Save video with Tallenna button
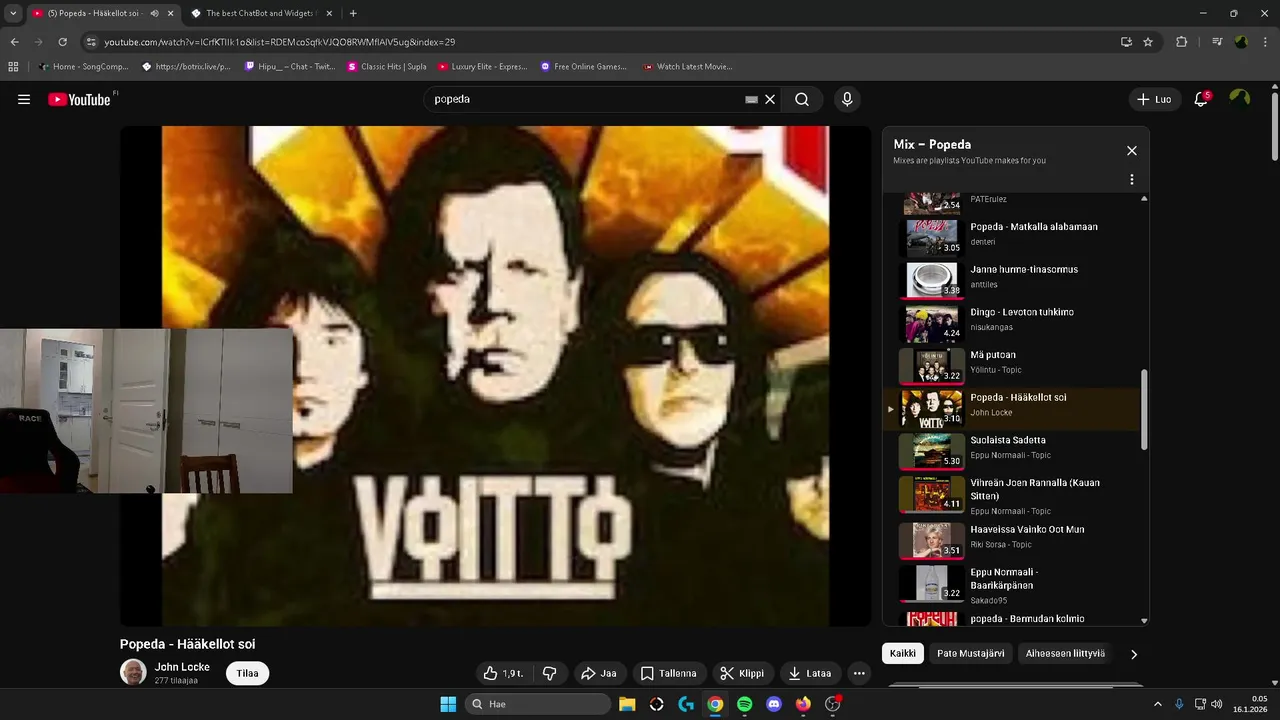The width and height of the screenshot is (1280, 720). (669, 673)
